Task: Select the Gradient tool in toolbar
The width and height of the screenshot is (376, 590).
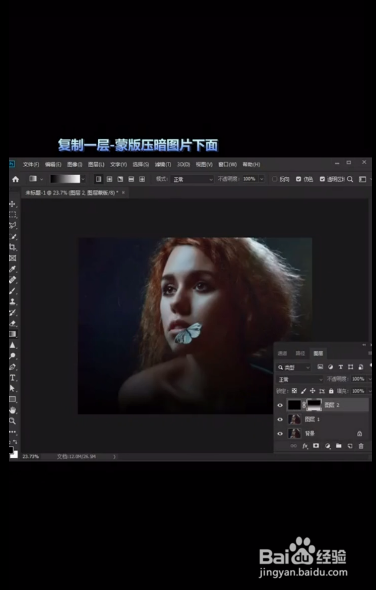Action: 13,334
